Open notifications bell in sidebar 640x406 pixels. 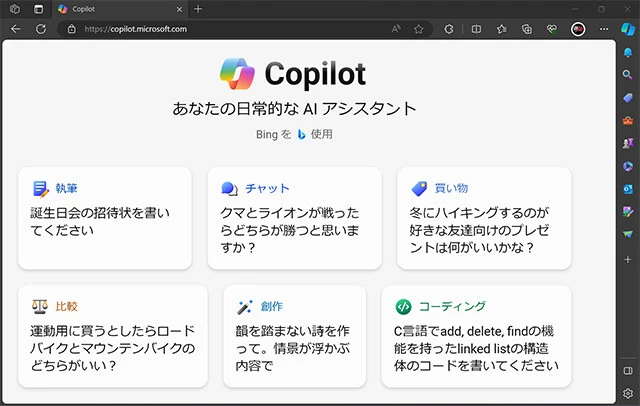tap(628, 52)
